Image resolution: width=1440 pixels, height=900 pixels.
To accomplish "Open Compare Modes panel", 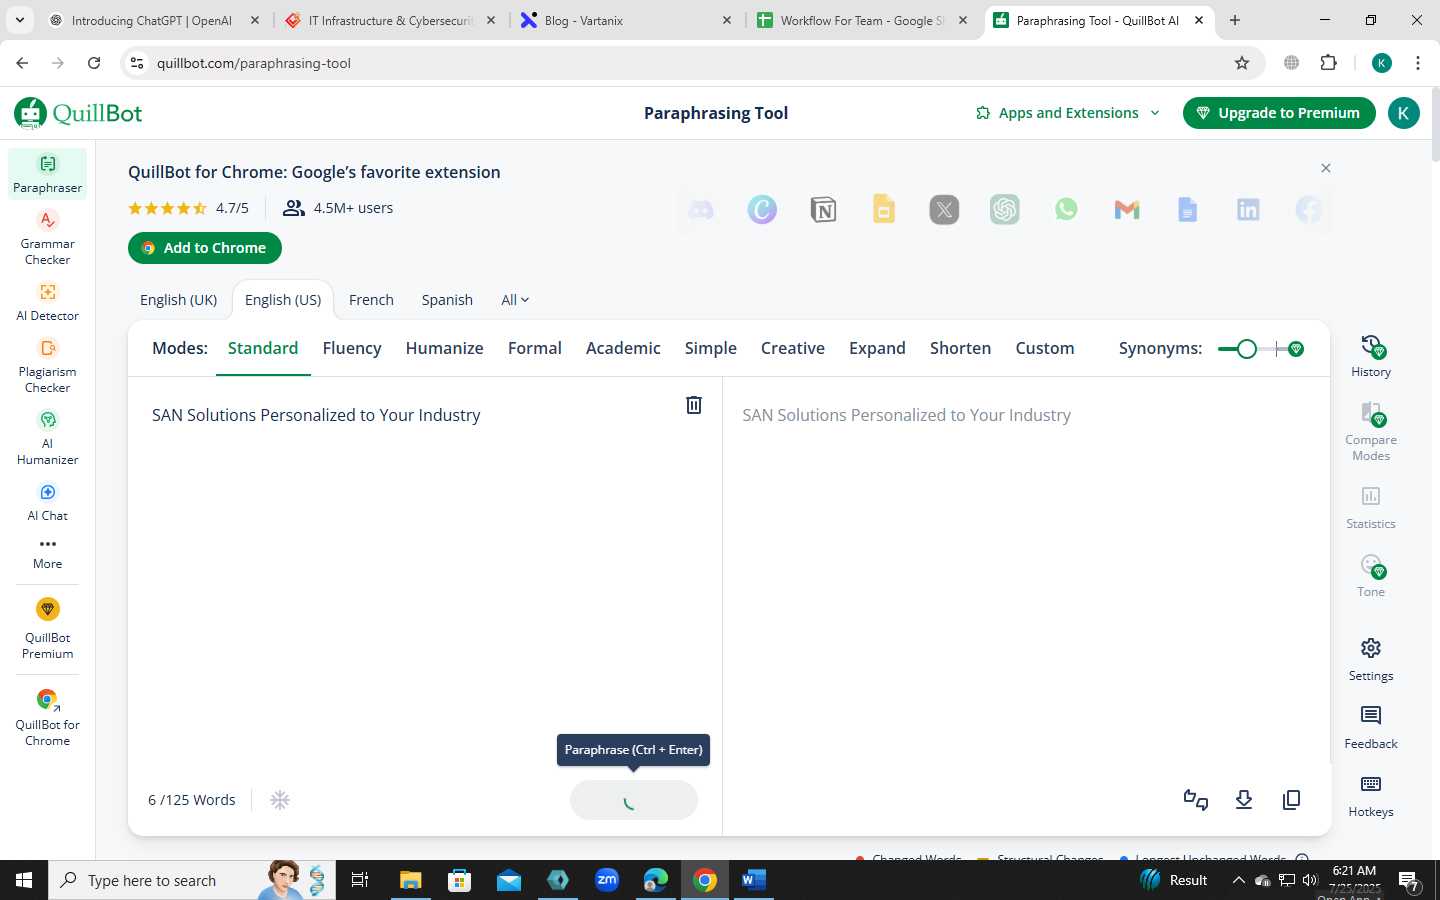I will pos(1371,431).
